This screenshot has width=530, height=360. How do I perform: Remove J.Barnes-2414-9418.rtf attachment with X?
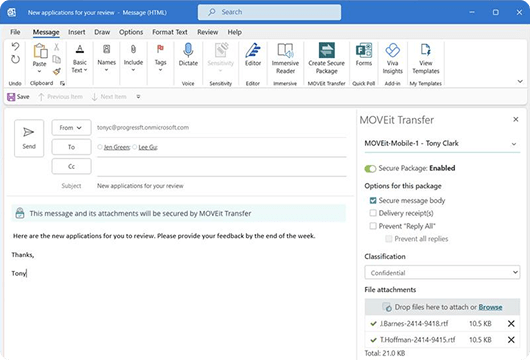[511, 323]
